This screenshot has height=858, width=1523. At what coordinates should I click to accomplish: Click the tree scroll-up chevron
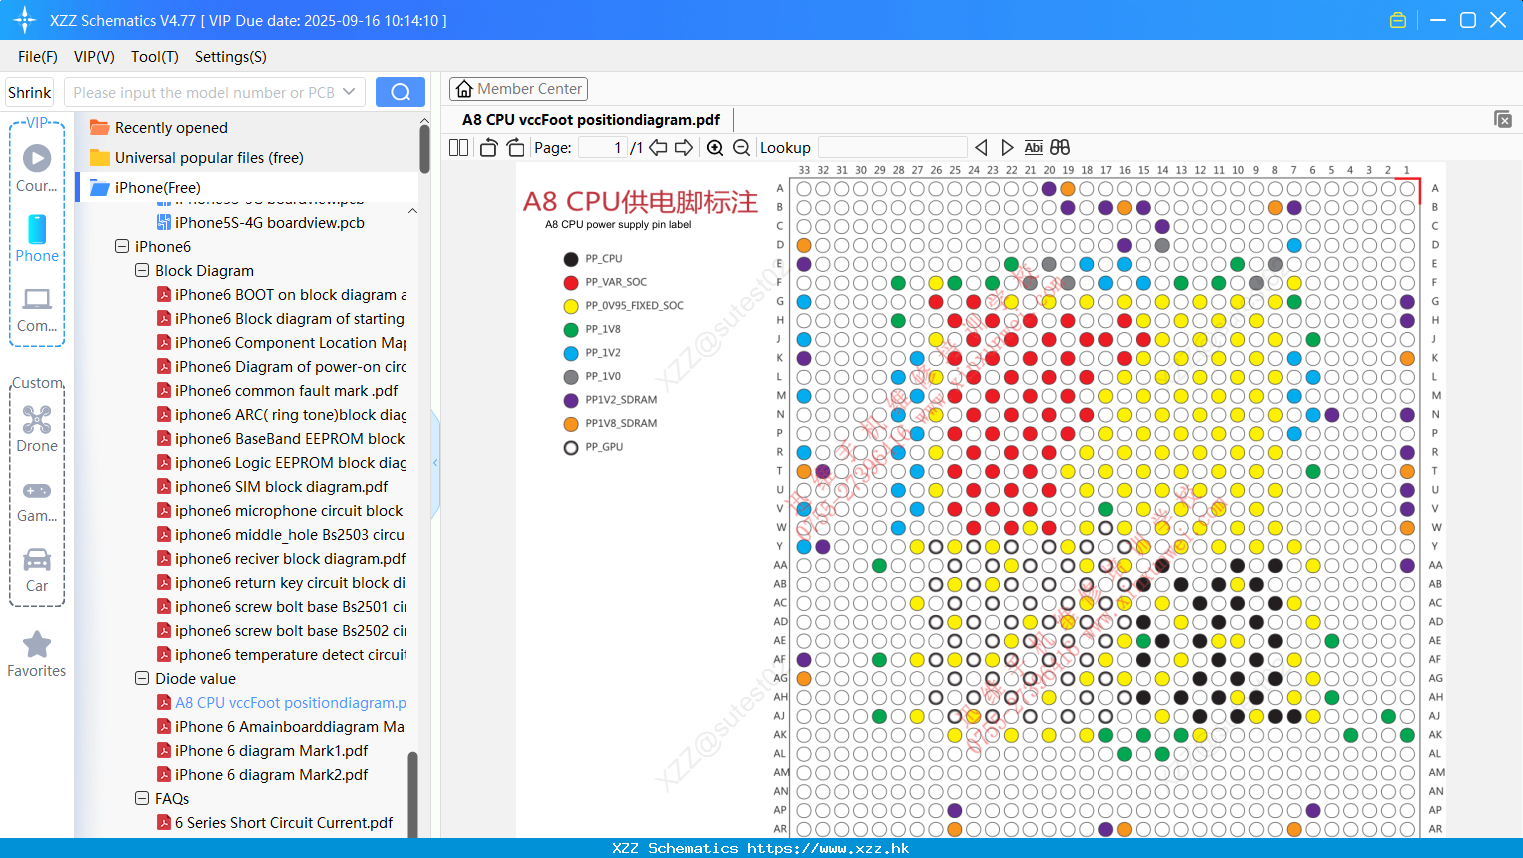412,211
